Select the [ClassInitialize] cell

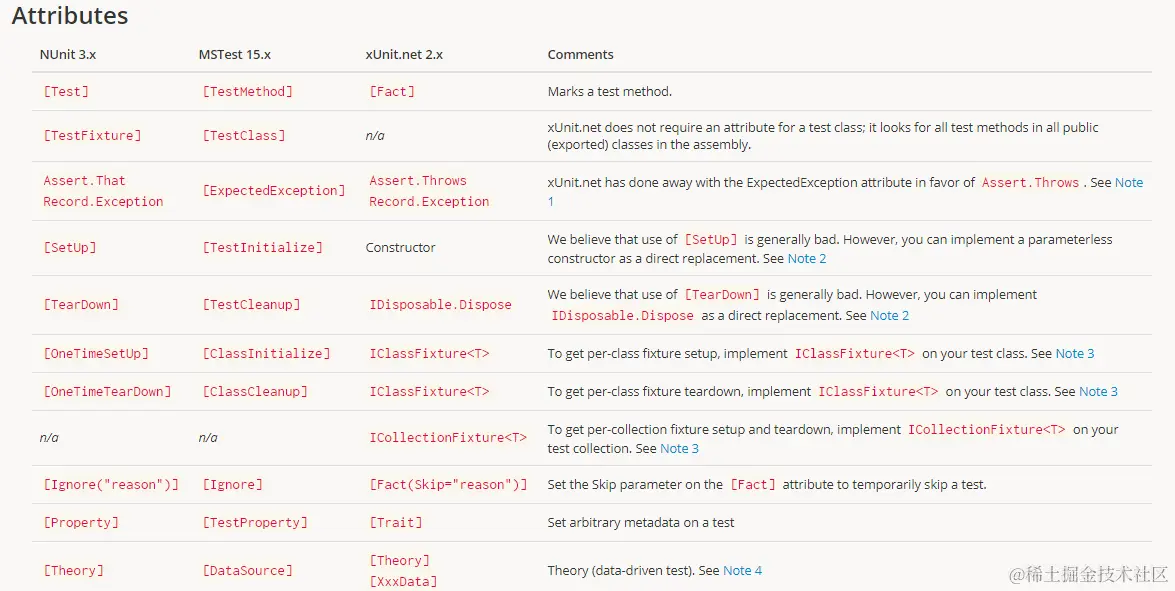(x=266, y=354)
